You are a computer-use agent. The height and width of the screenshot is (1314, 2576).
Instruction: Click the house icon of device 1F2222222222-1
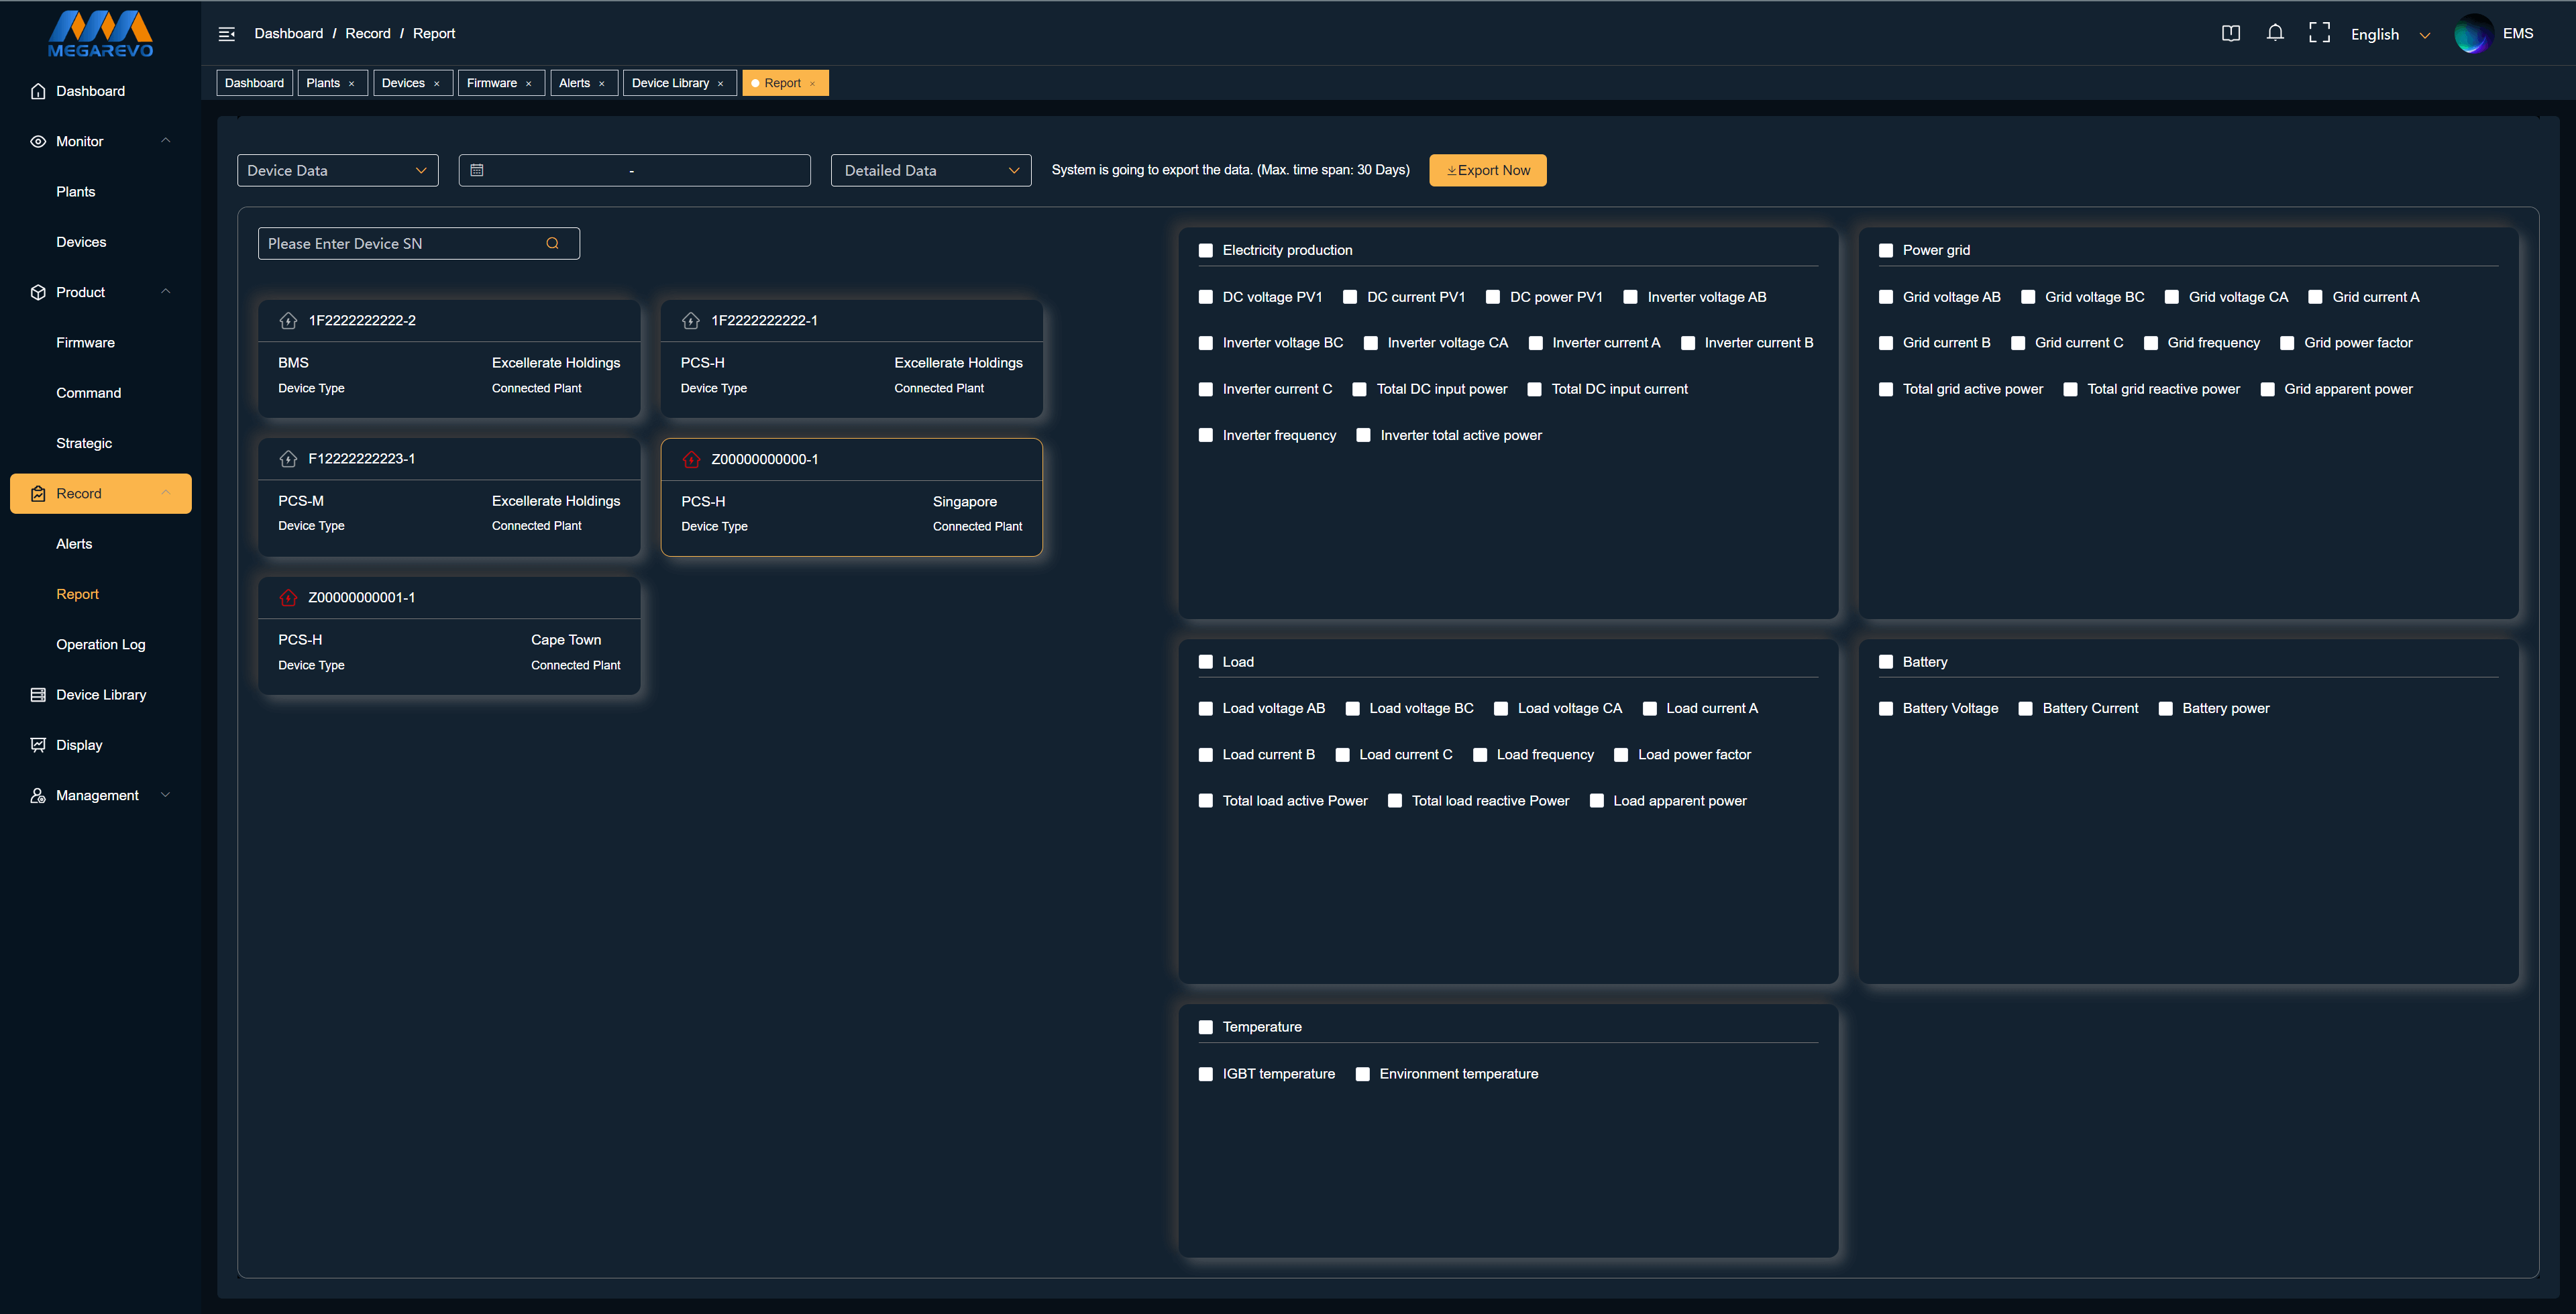click(691, 321)
